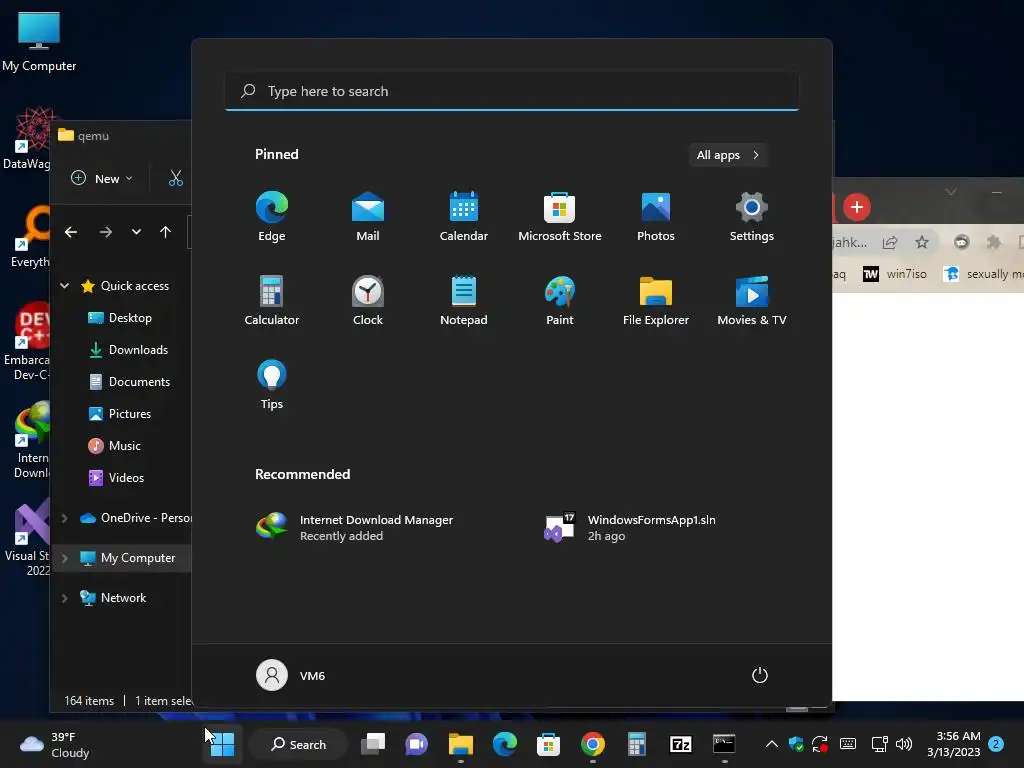Open Microsoft Store from the taskbar

(x=549, y=744)
